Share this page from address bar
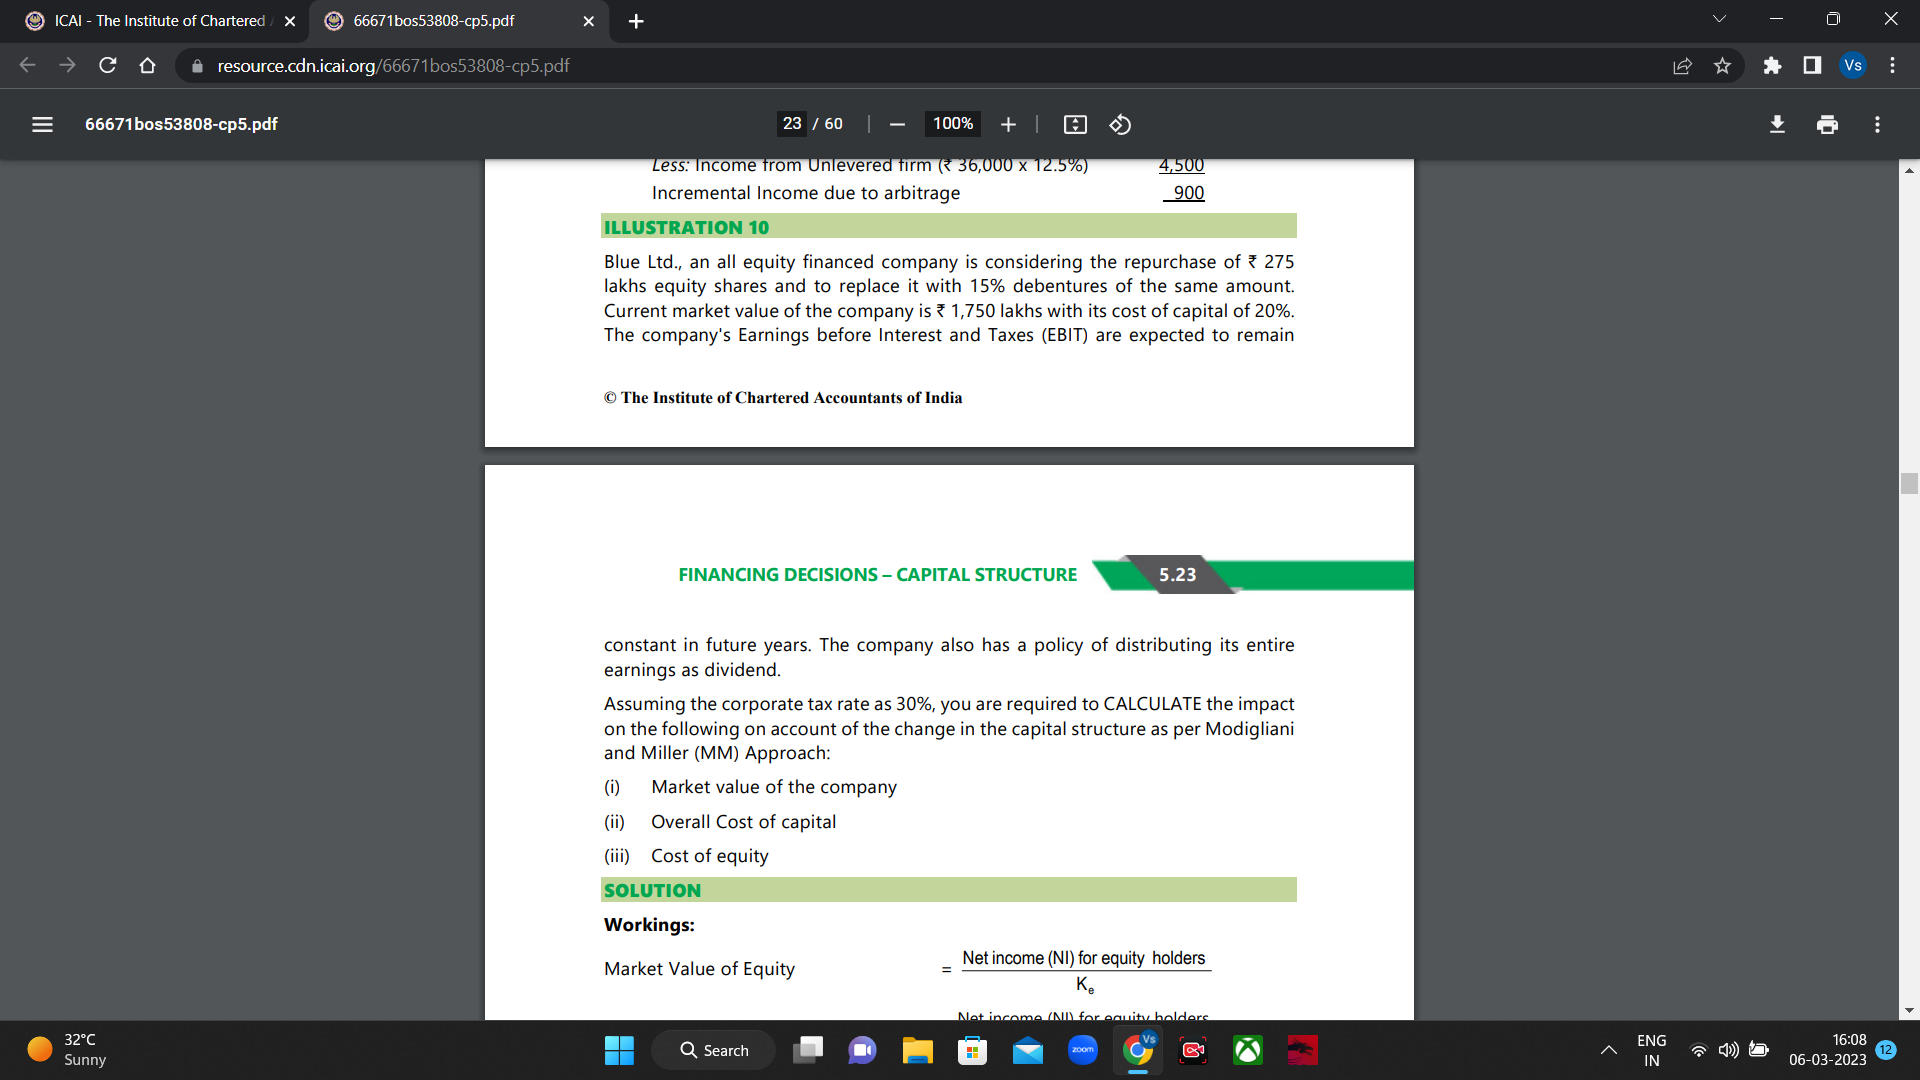 1682,66
